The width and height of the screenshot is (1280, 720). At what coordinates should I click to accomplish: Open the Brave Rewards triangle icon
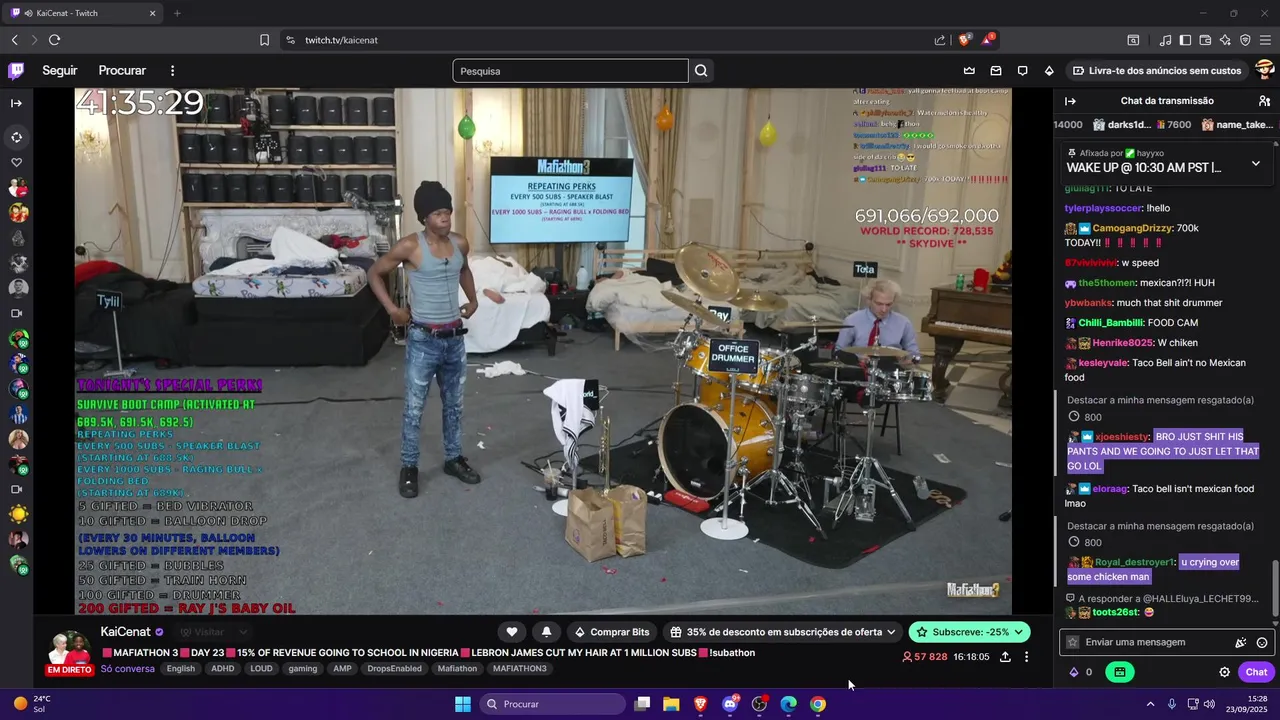[988, 40]
